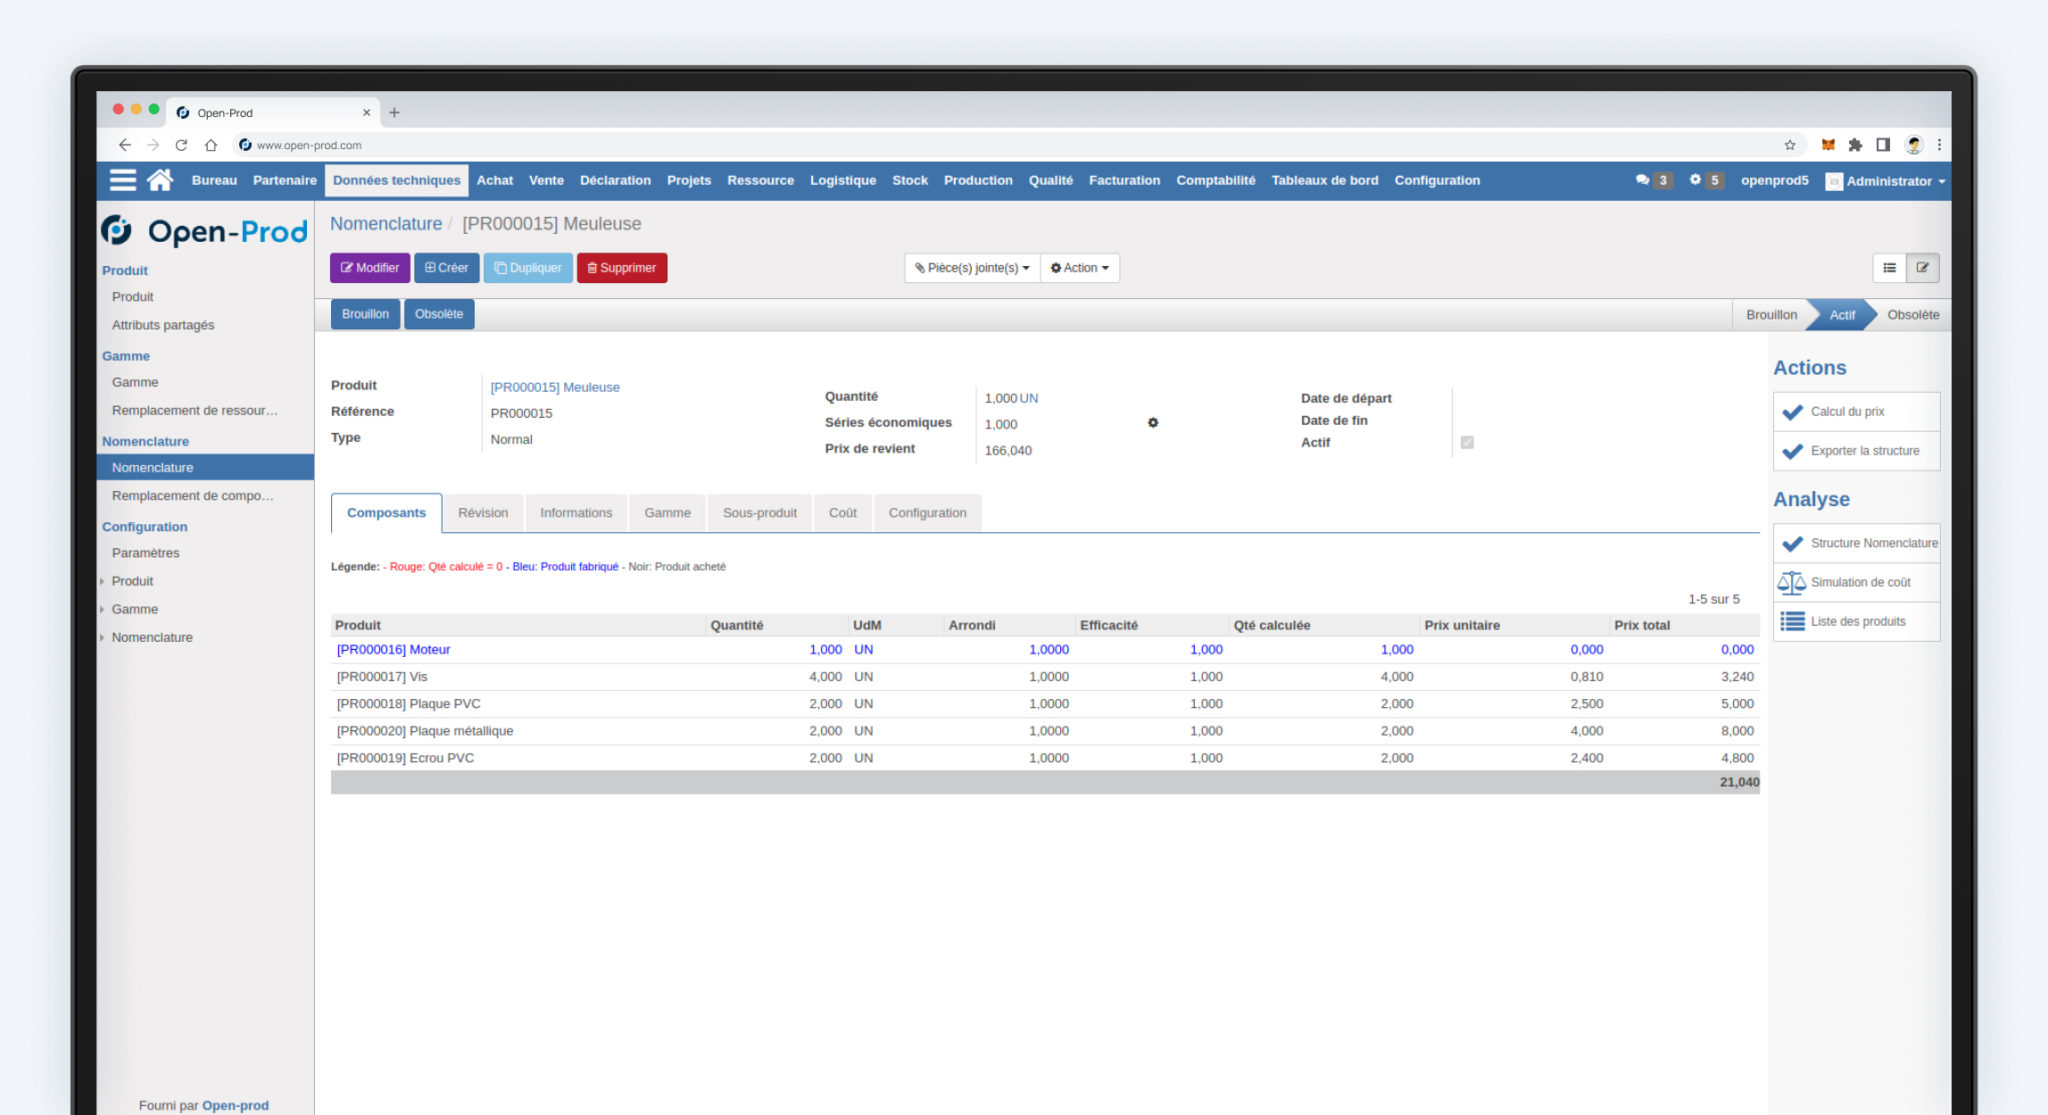The height and width of the screenshot is (1115, 2048).
Task: Open the [PR000016] Moteur component link
Action: click(x=393, y=649)
